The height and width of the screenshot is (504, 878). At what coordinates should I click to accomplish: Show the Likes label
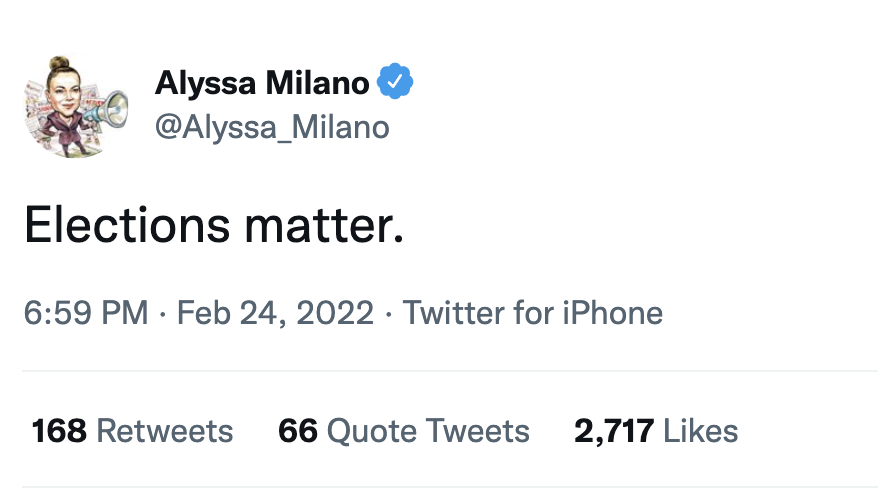pyautogui.click(x=701, y=431)
